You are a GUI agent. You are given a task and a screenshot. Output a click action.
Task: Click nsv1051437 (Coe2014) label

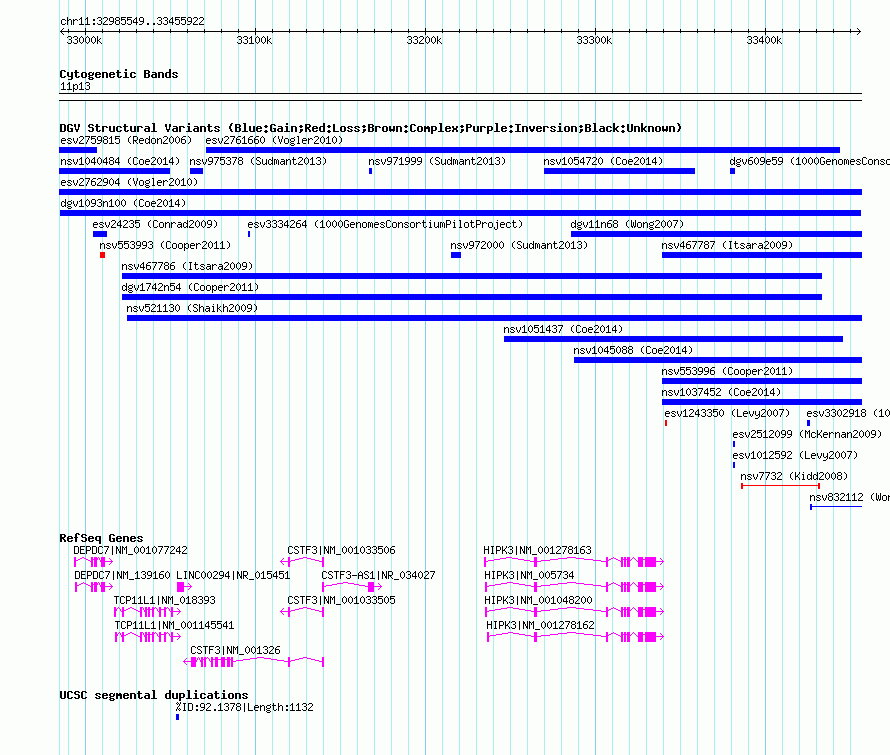tap(563, 329)
